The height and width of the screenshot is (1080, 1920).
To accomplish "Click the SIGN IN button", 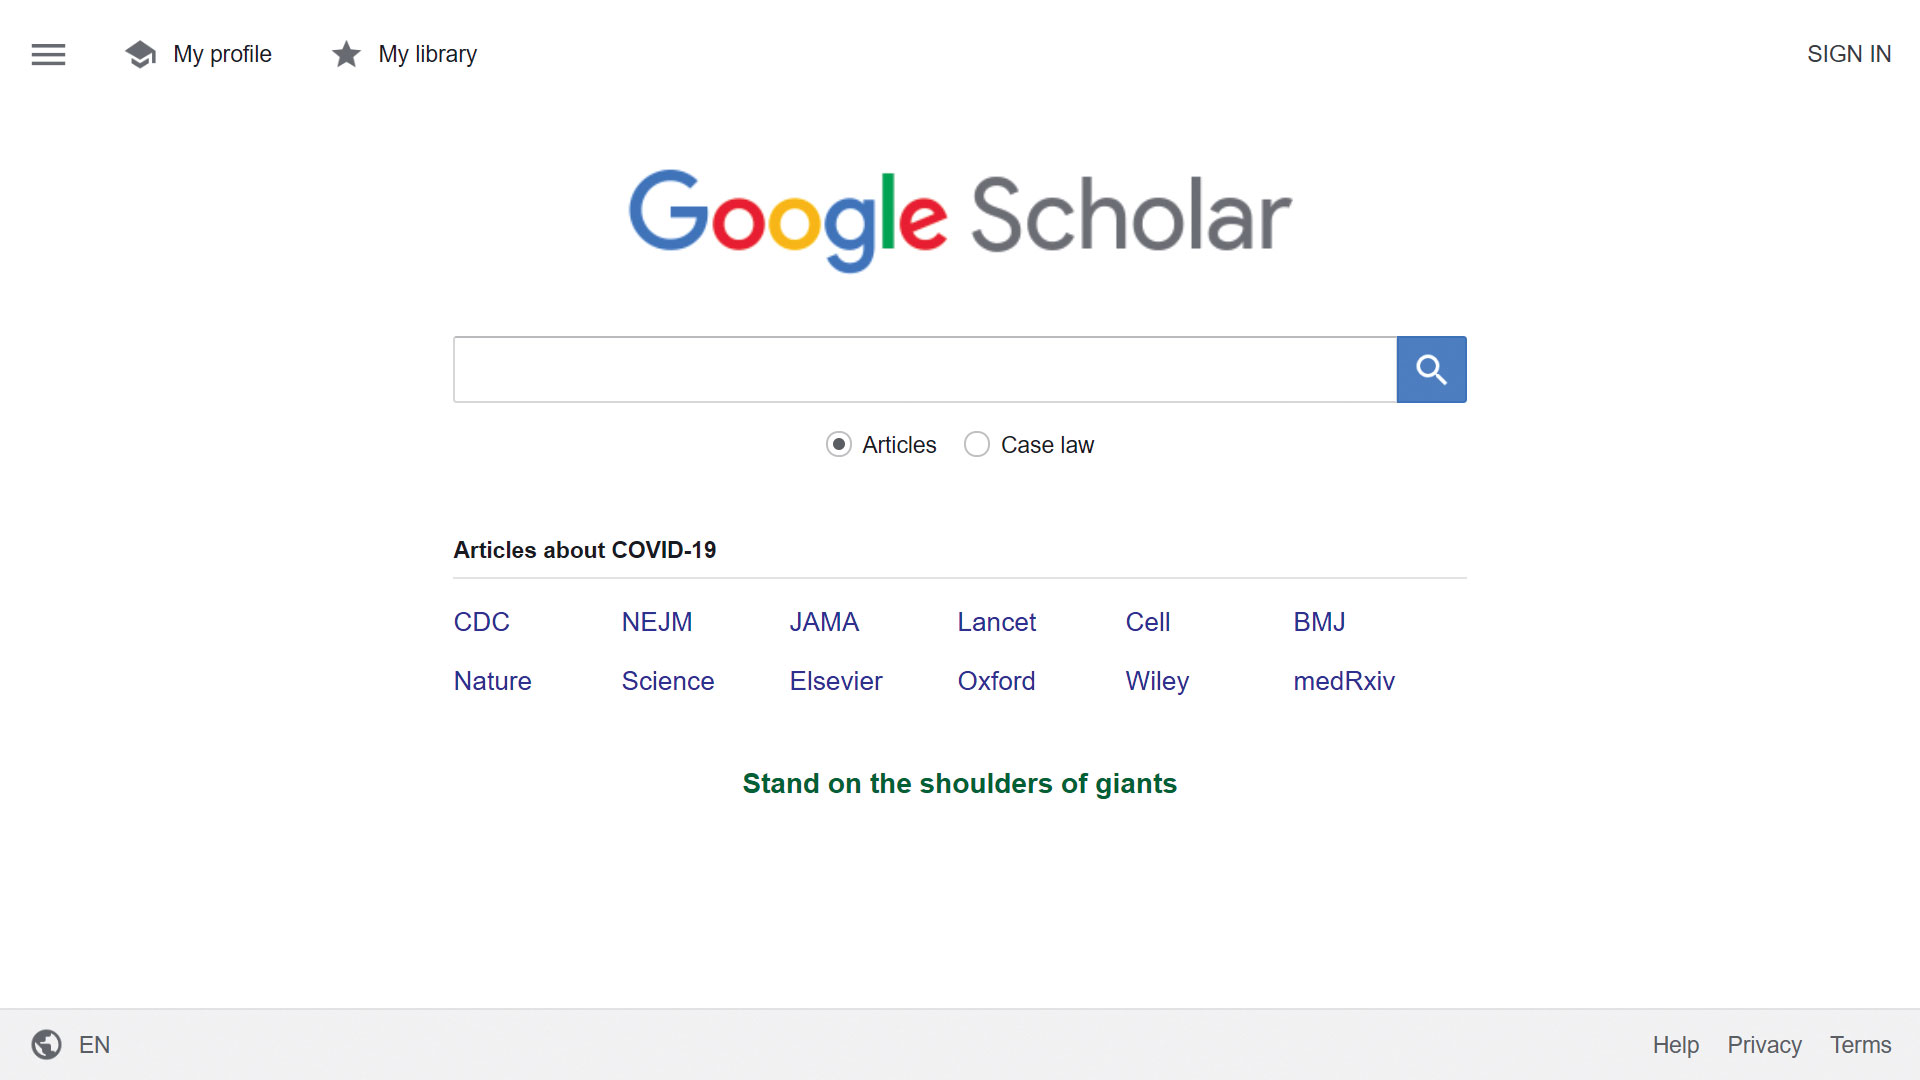I will (1849, 54).
